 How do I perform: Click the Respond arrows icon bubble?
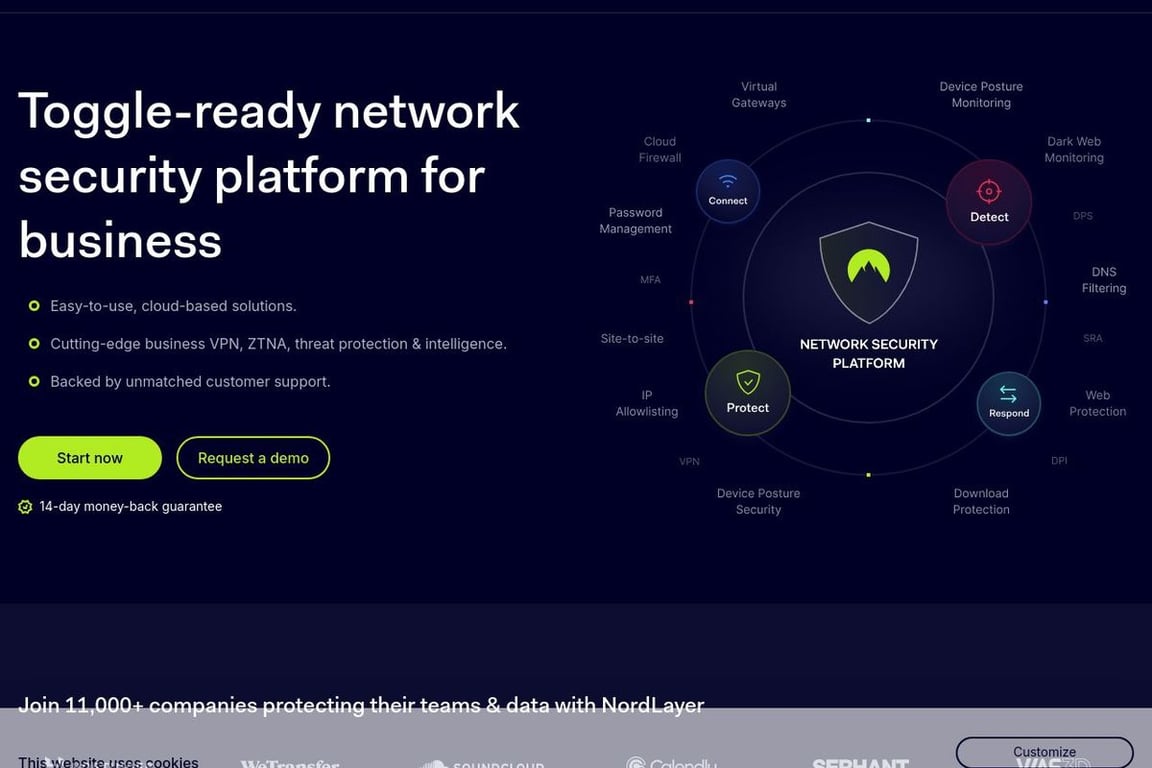coord(1008,403)
